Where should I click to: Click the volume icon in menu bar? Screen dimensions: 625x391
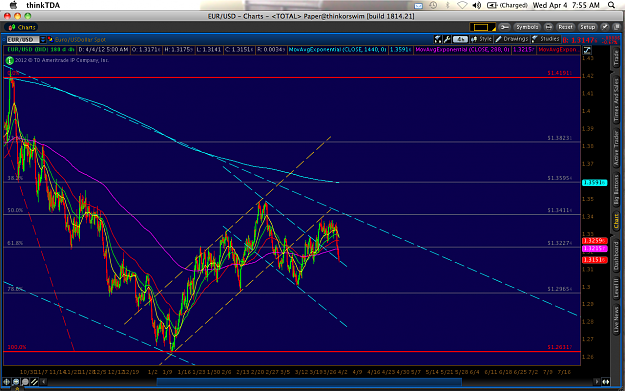(477, 5)
